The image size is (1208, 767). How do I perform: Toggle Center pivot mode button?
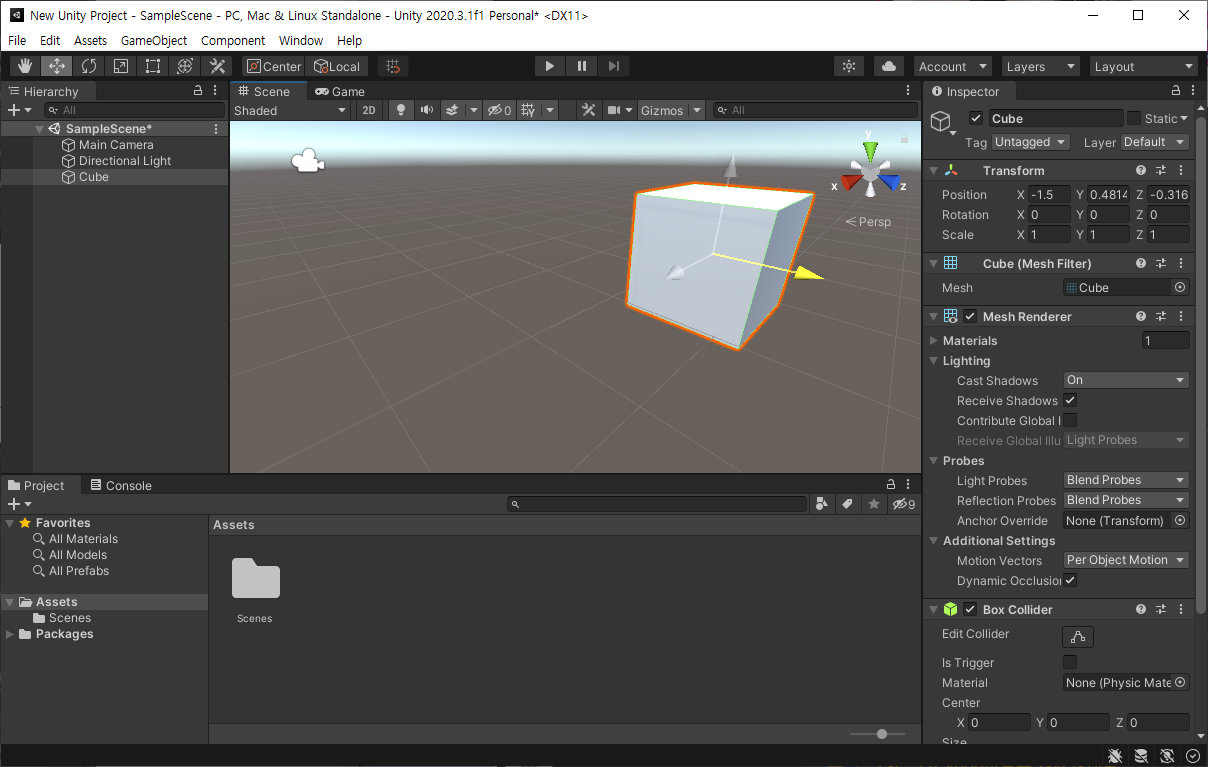(274, 66)
